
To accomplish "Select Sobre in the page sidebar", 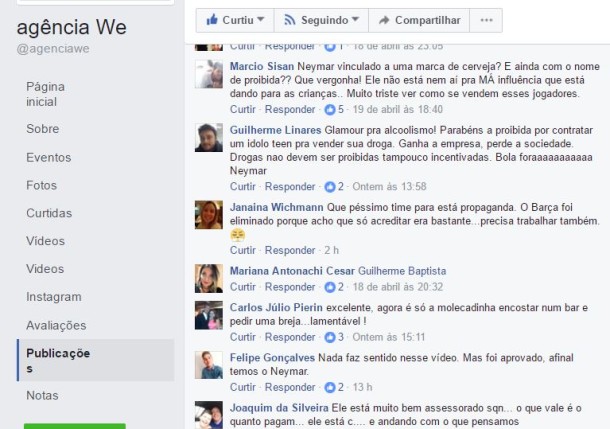I will [43, 129].
